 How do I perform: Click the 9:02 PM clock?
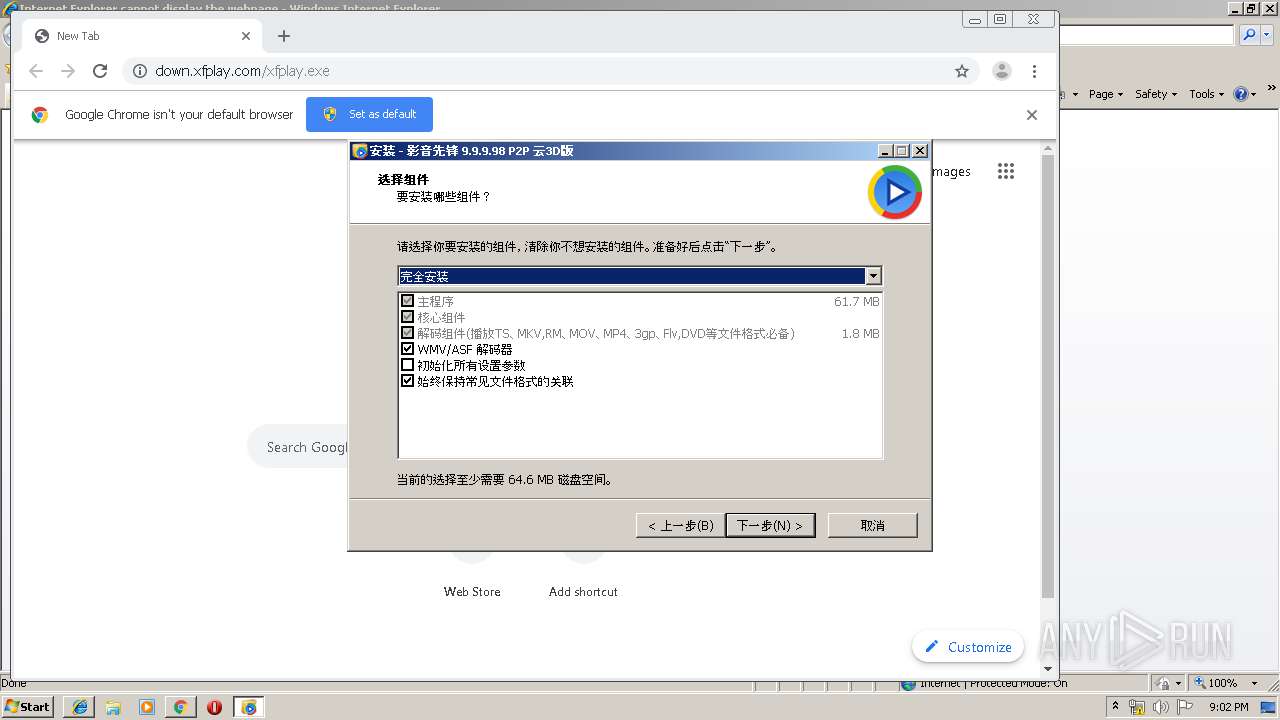coord(1229,707)
